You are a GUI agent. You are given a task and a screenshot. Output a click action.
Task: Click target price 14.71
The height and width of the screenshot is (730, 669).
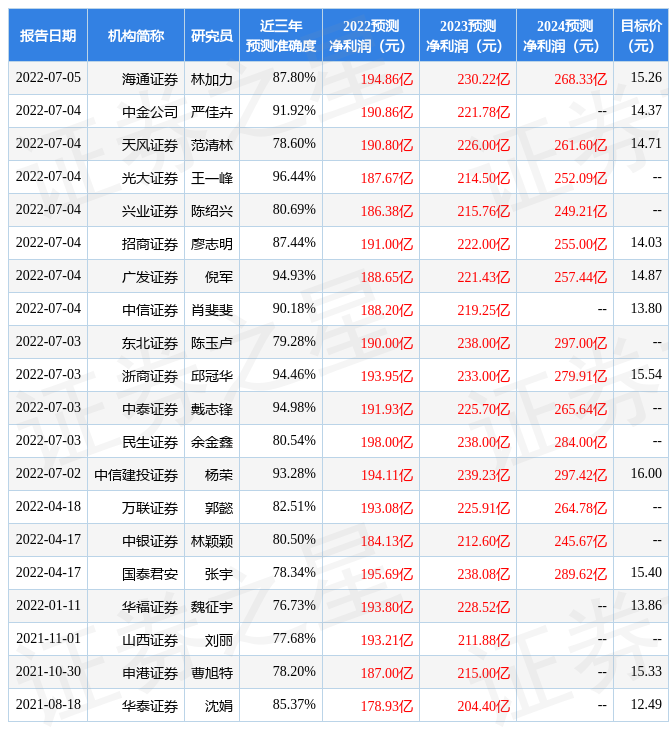tap(646, 143)
